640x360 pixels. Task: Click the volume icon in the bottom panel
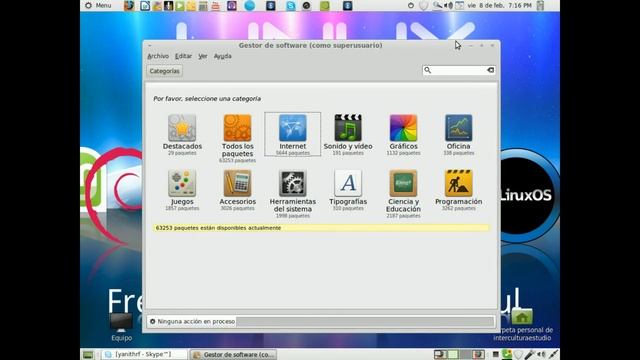click(541, 354)
